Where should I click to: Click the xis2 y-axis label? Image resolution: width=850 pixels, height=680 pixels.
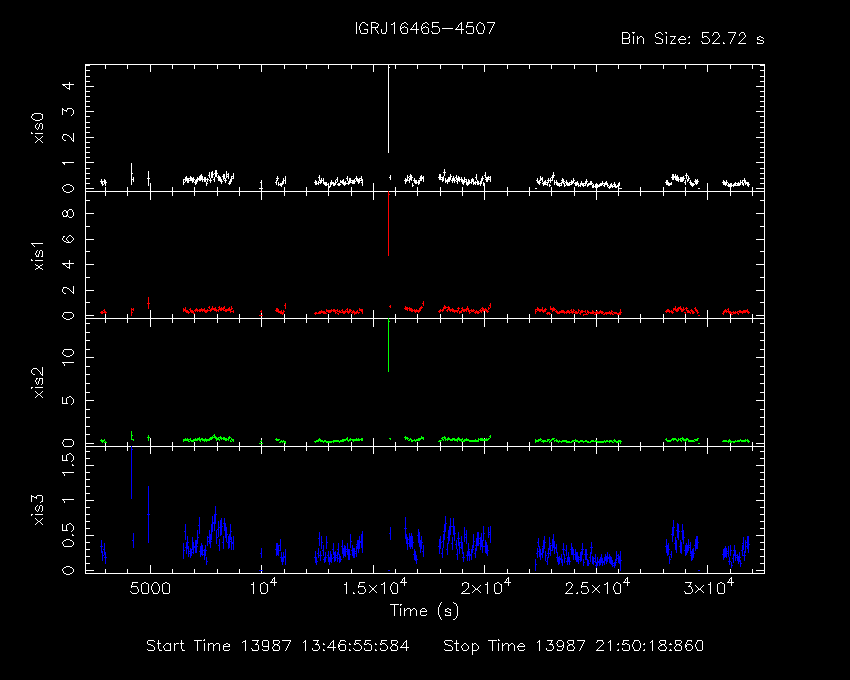tap(39, 382)
